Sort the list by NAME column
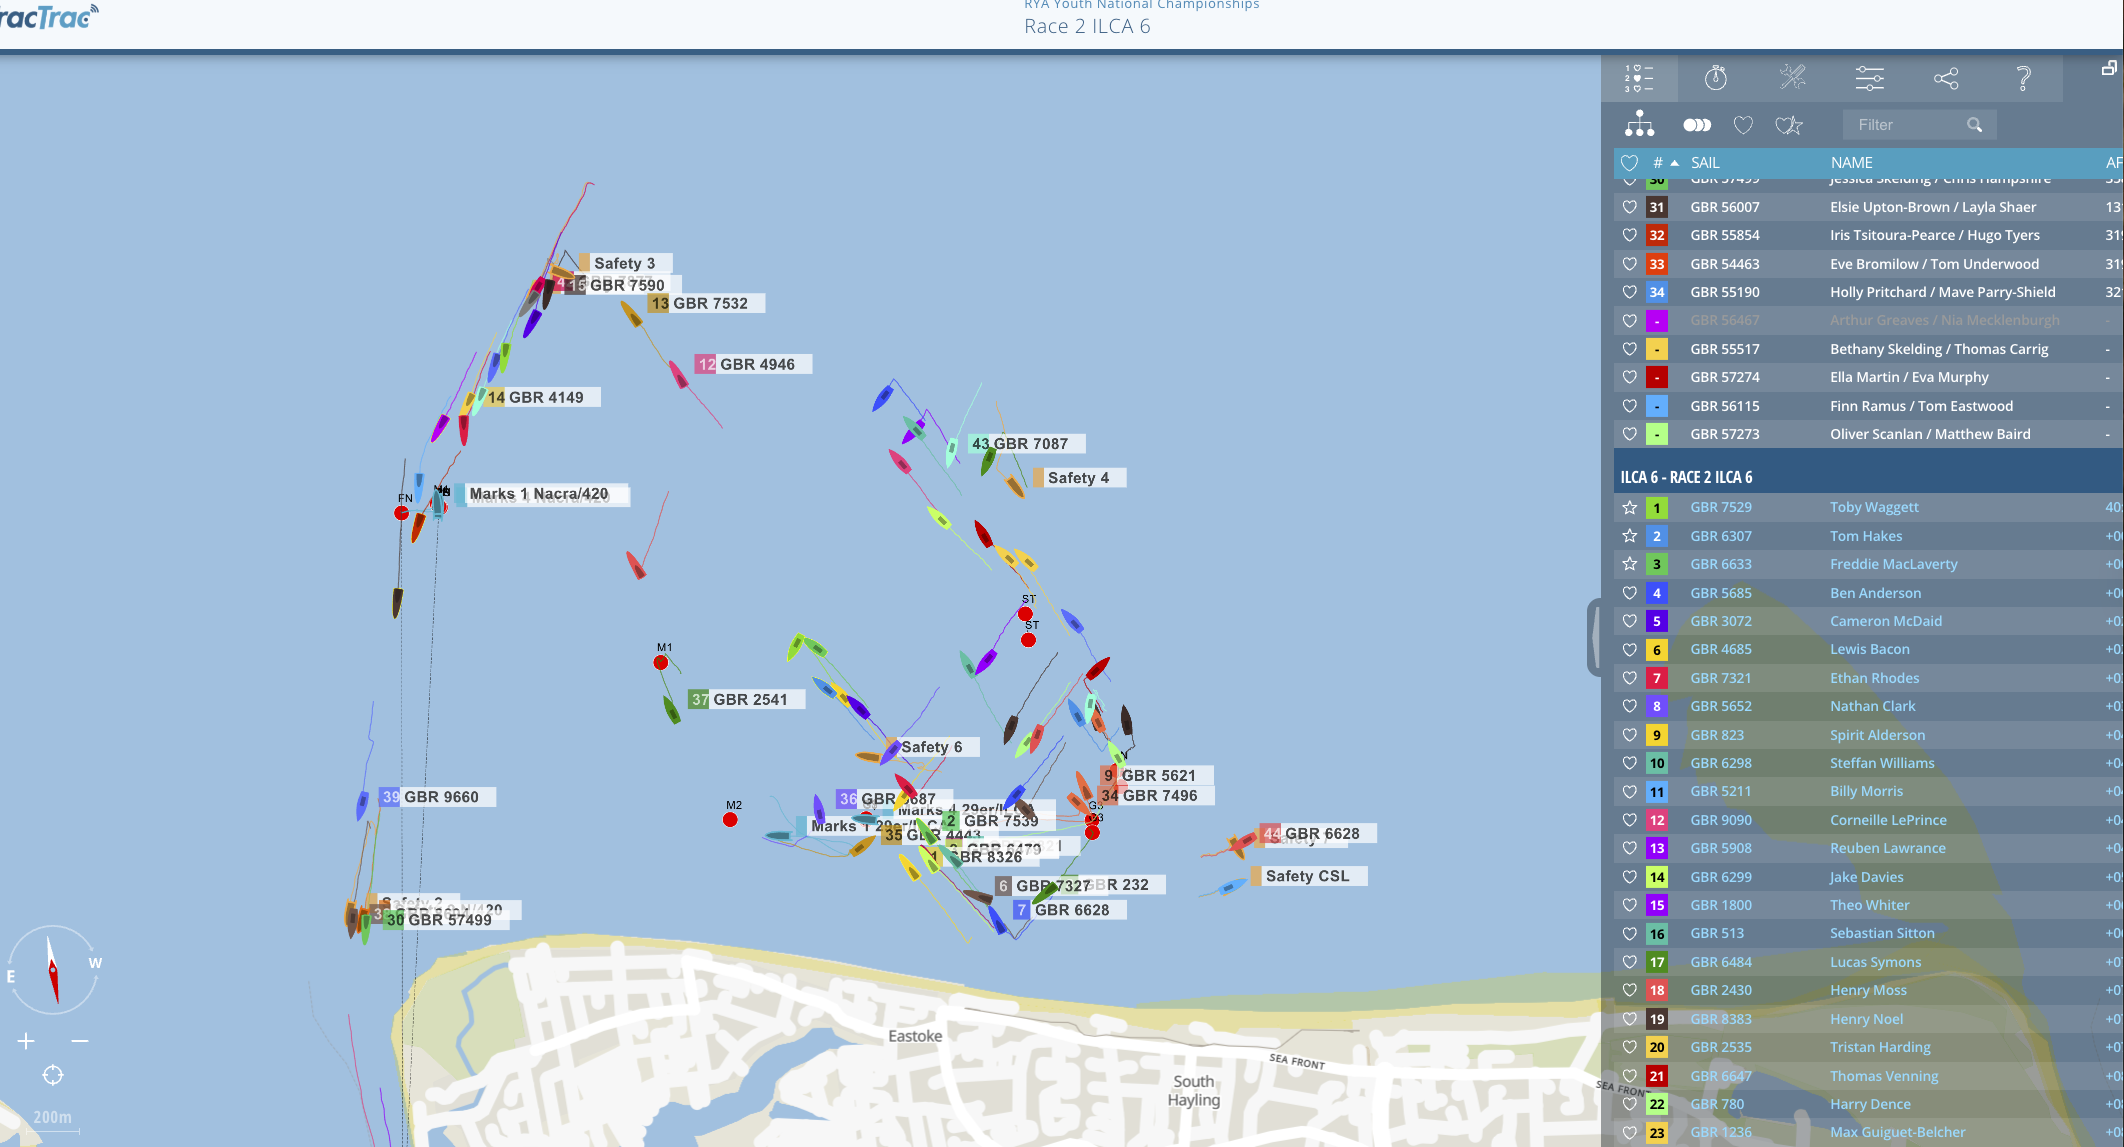The width and height of the screenshot is (2124, 1147). [x=1851, y=162]
